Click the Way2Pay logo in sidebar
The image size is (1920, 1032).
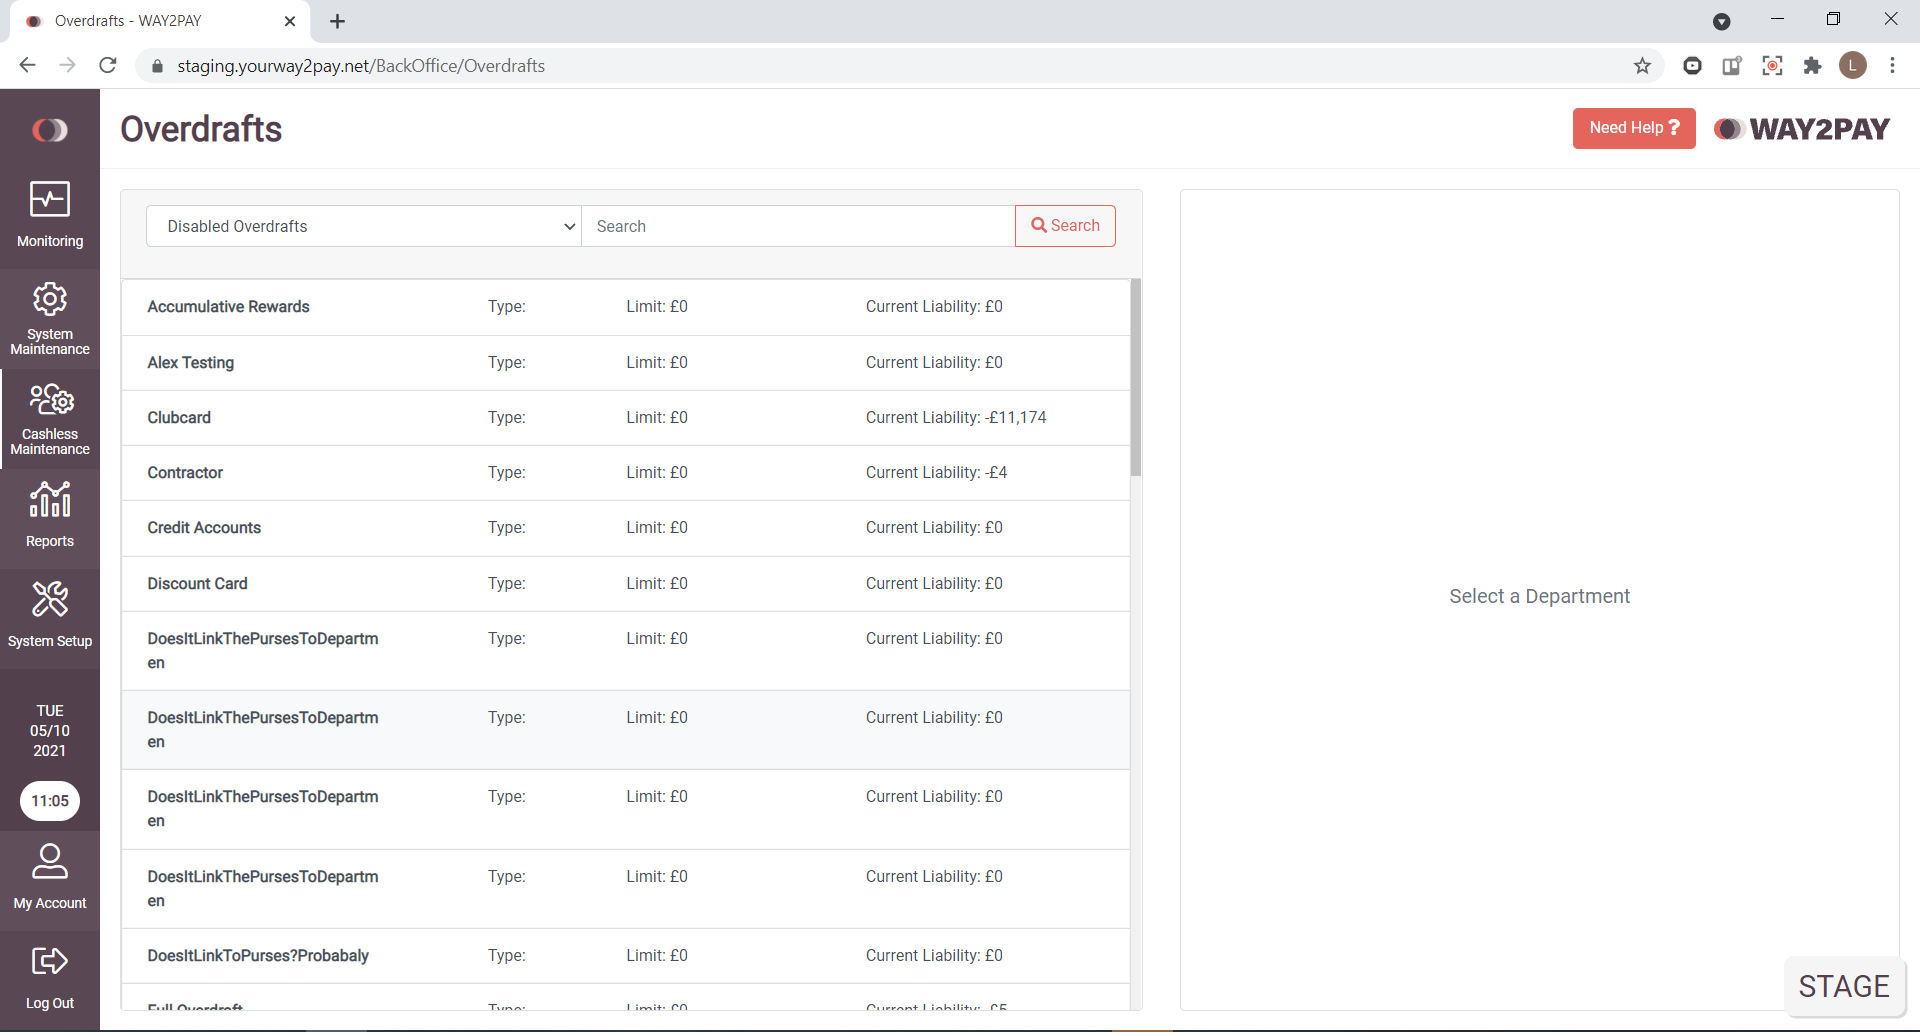(x=50, y=130)
